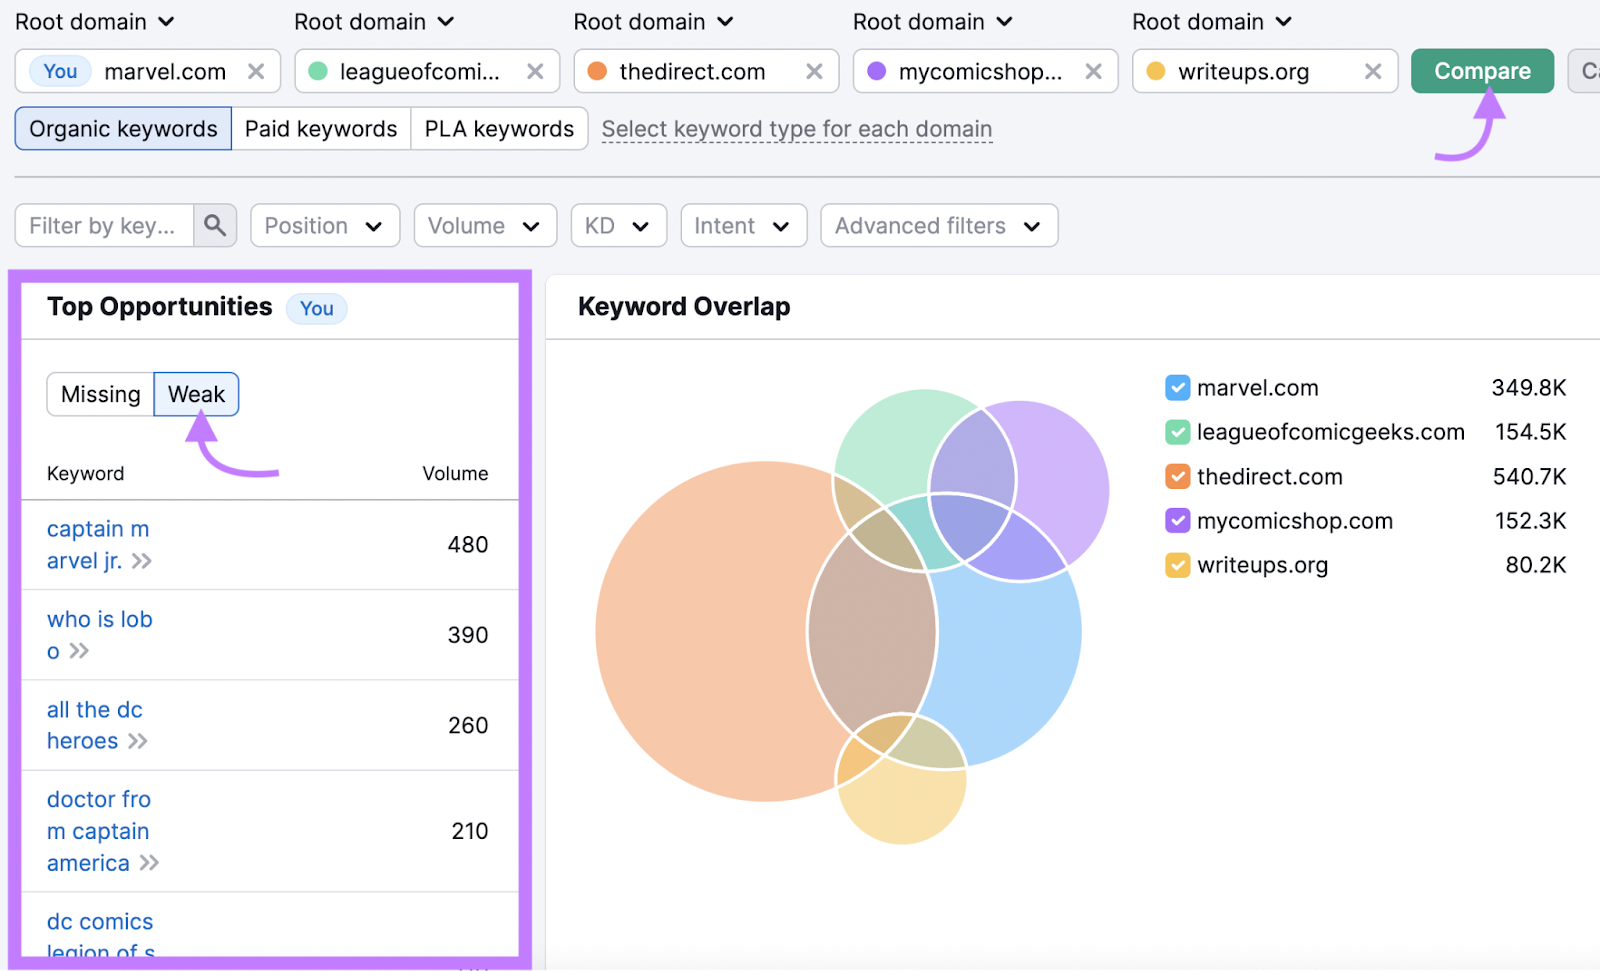Open the Position filter dropdown
Viewport: 1600px width, 971px height.
click(324, 226)
